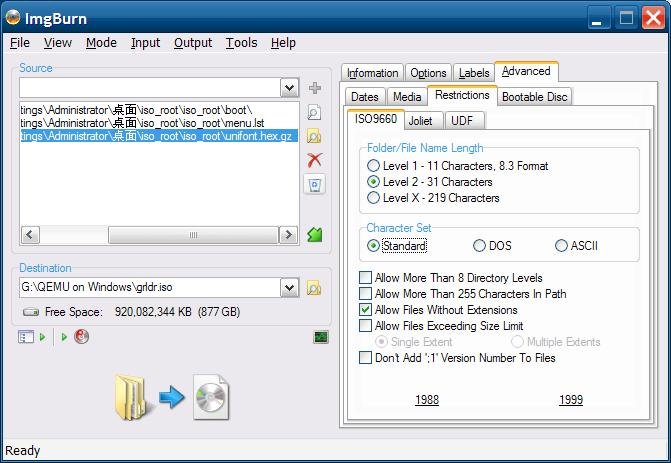The height and width of the screenshot is (463, 671).
Task: Choose Standard character set
Action: pyautogui.click(x=397, y=246)
